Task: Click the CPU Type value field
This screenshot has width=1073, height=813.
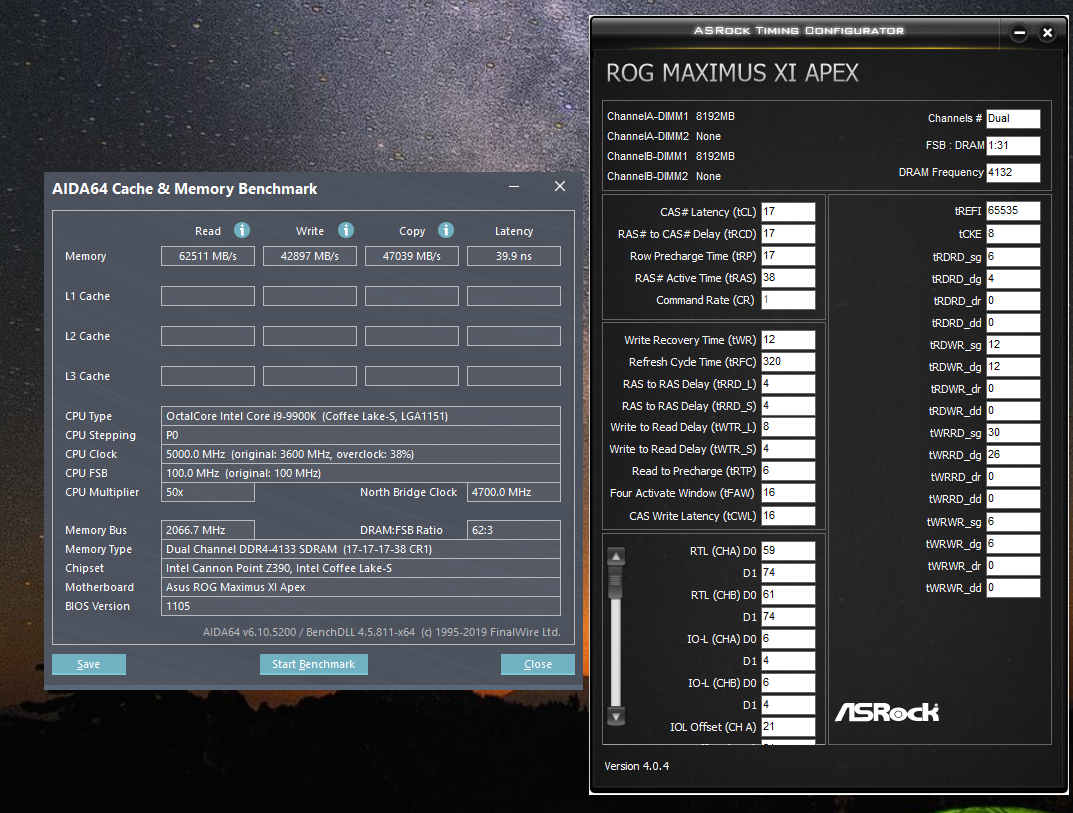Action: click(x=361, y=416)
